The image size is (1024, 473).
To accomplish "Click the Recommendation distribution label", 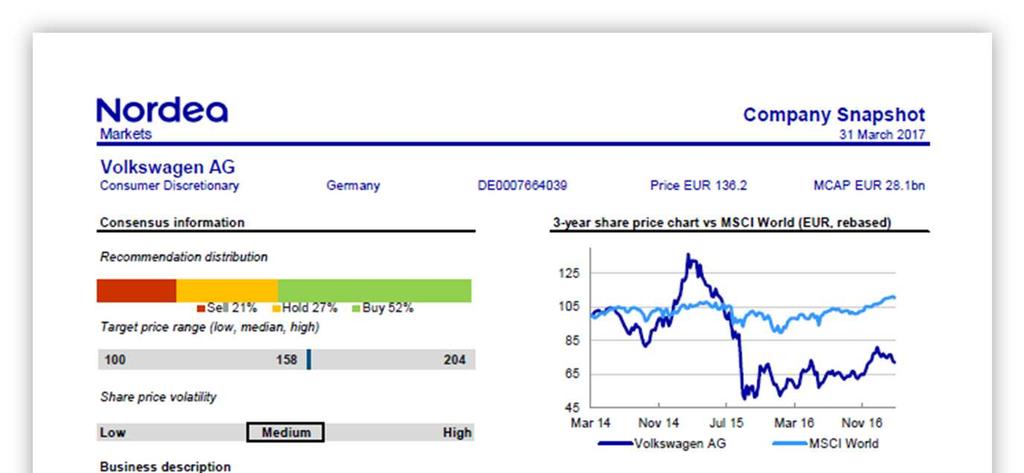I will (184, 257).
